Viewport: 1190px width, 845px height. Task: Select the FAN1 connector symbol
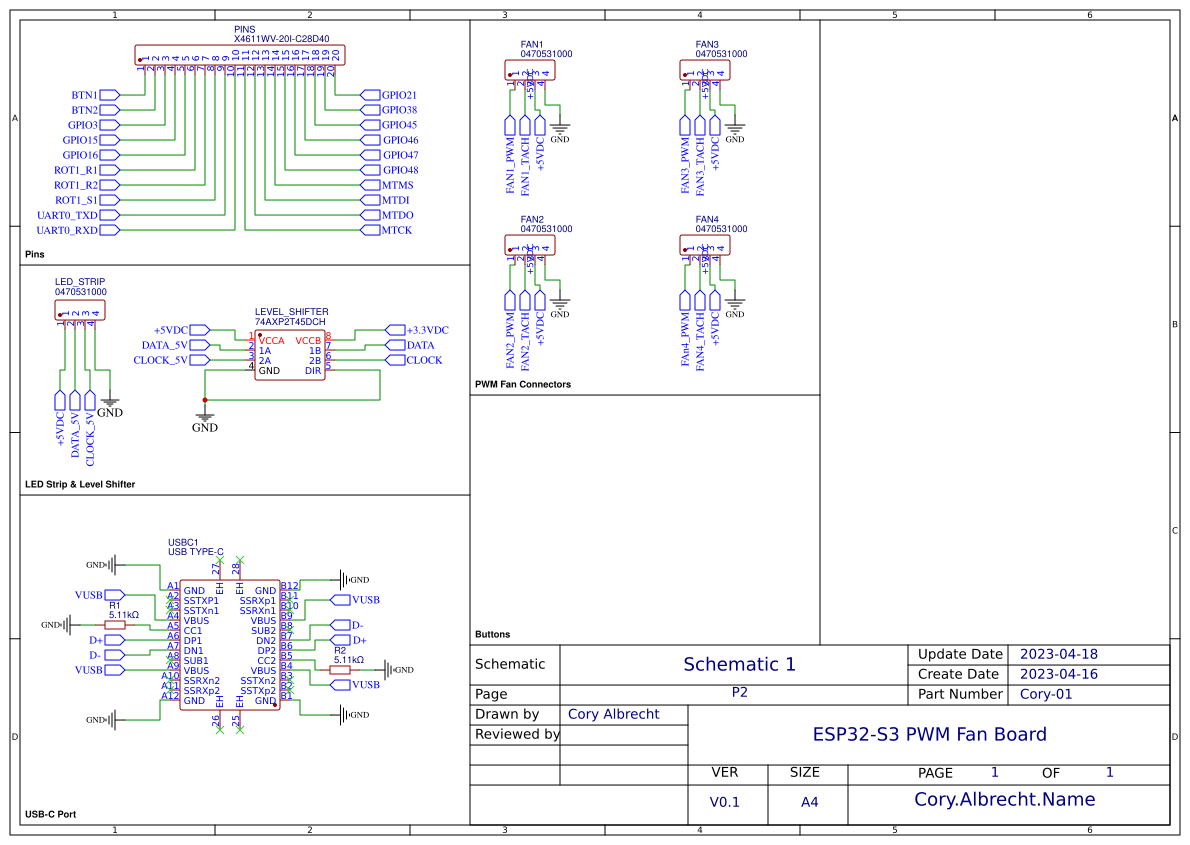(x=530, y=70)
